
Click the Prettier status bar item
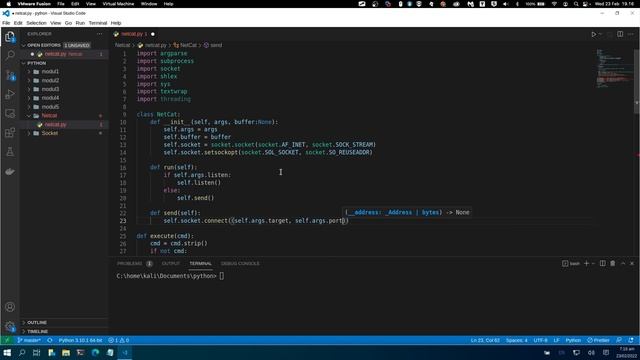pos(598,340)
